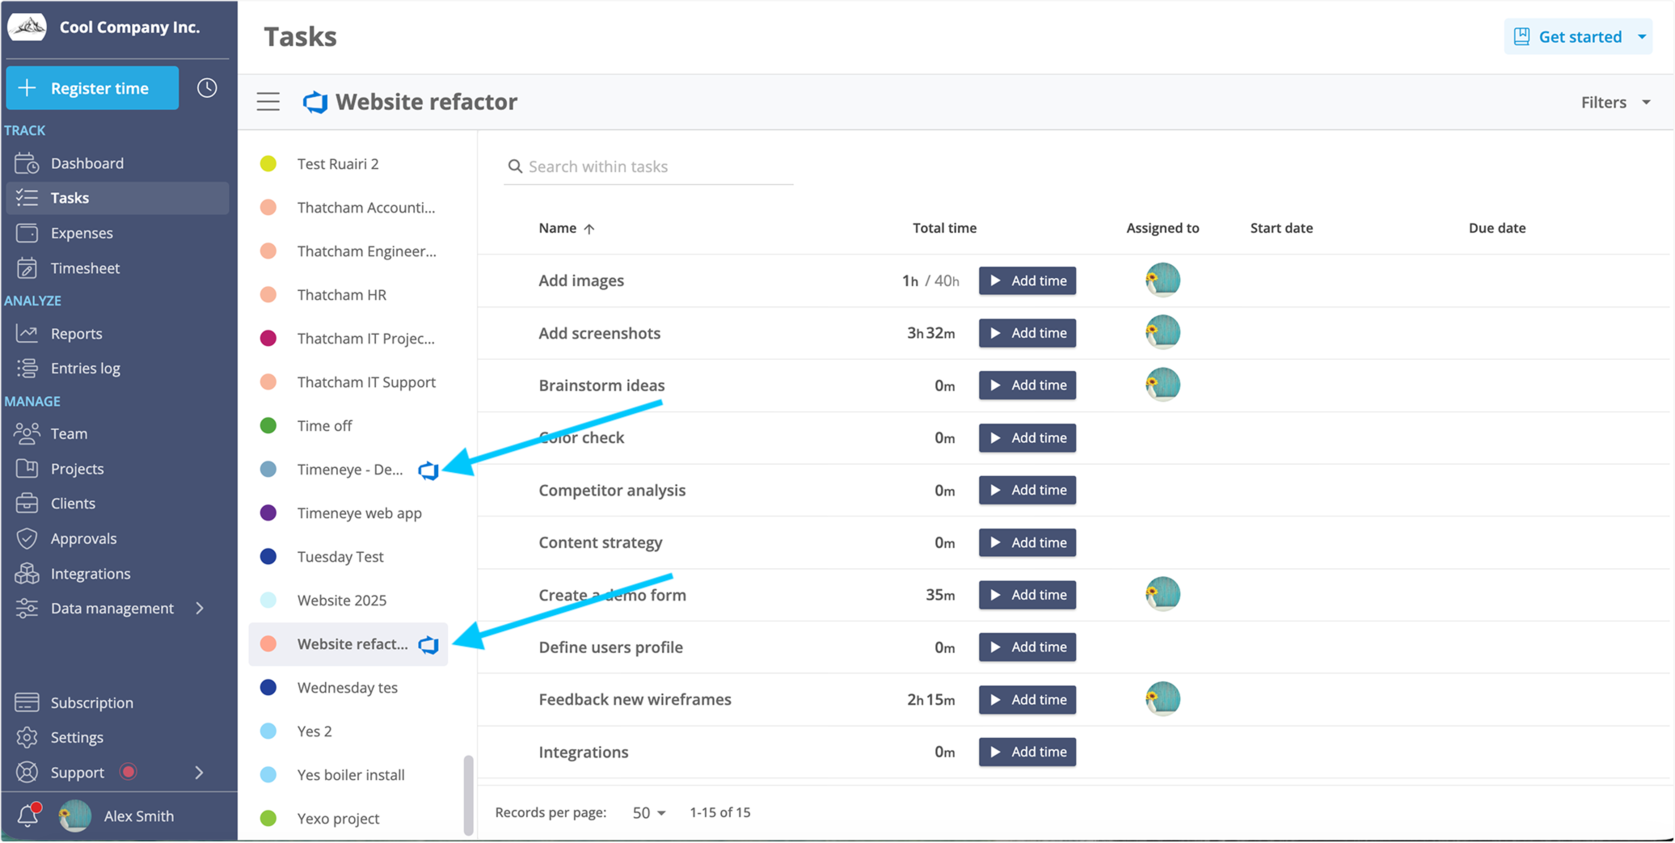Expand the Support submenu
This screenshot has height=843, width=1675.
[200, 773]
